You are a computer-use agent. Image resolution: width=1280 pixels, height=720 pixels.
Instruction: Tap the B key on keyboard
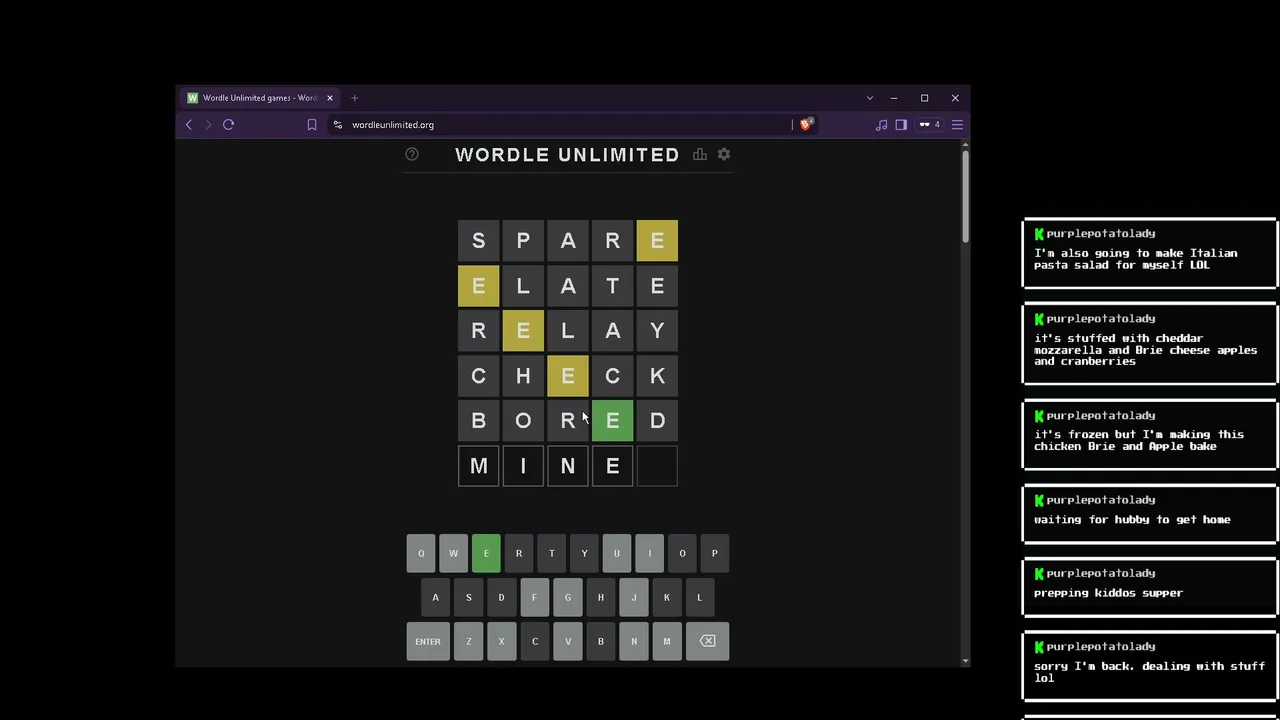(x=600, y=641)
